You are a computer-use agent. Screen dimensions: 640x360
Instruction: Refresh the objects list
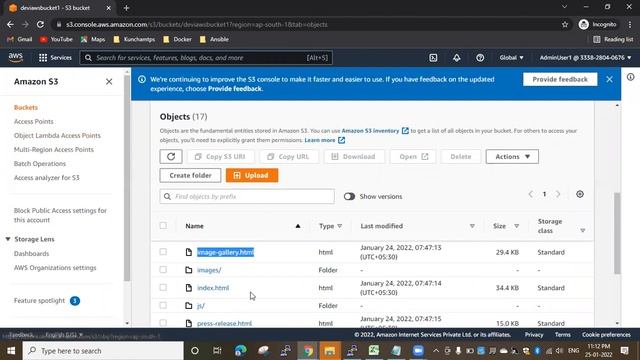pos(171,157)
